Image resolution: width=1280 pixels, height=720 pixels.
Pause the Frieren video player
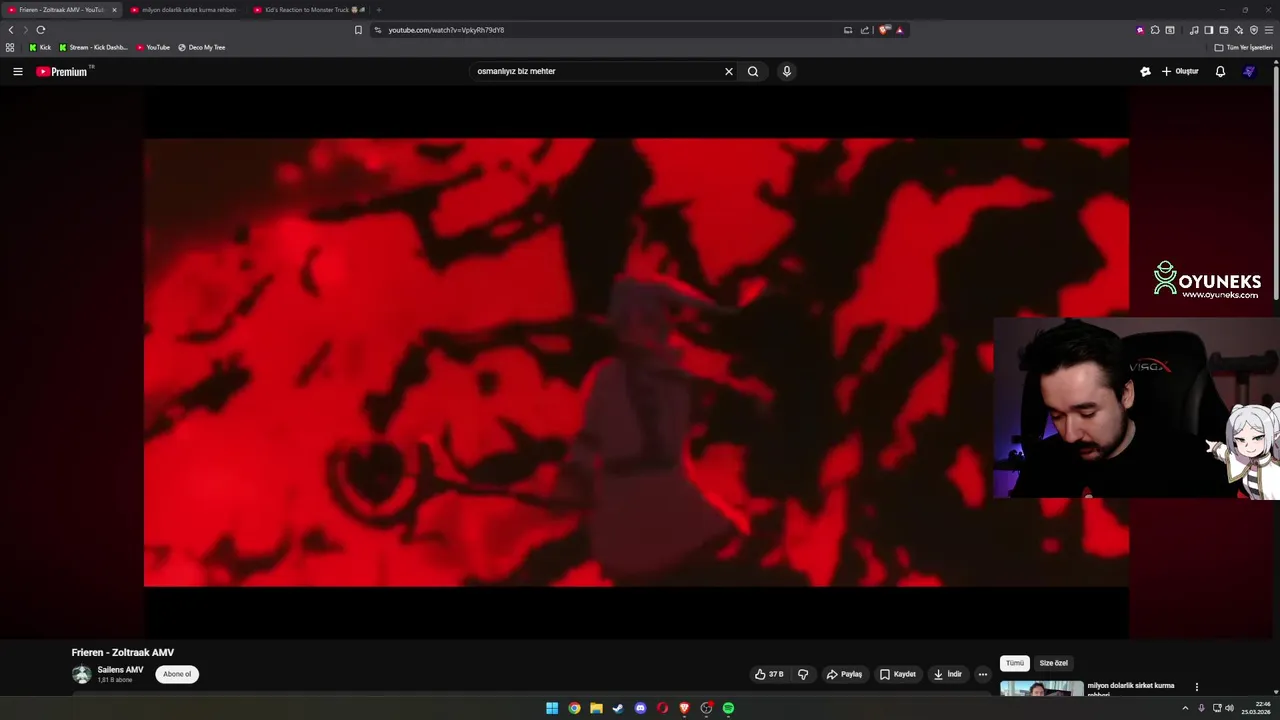(636, 362)
